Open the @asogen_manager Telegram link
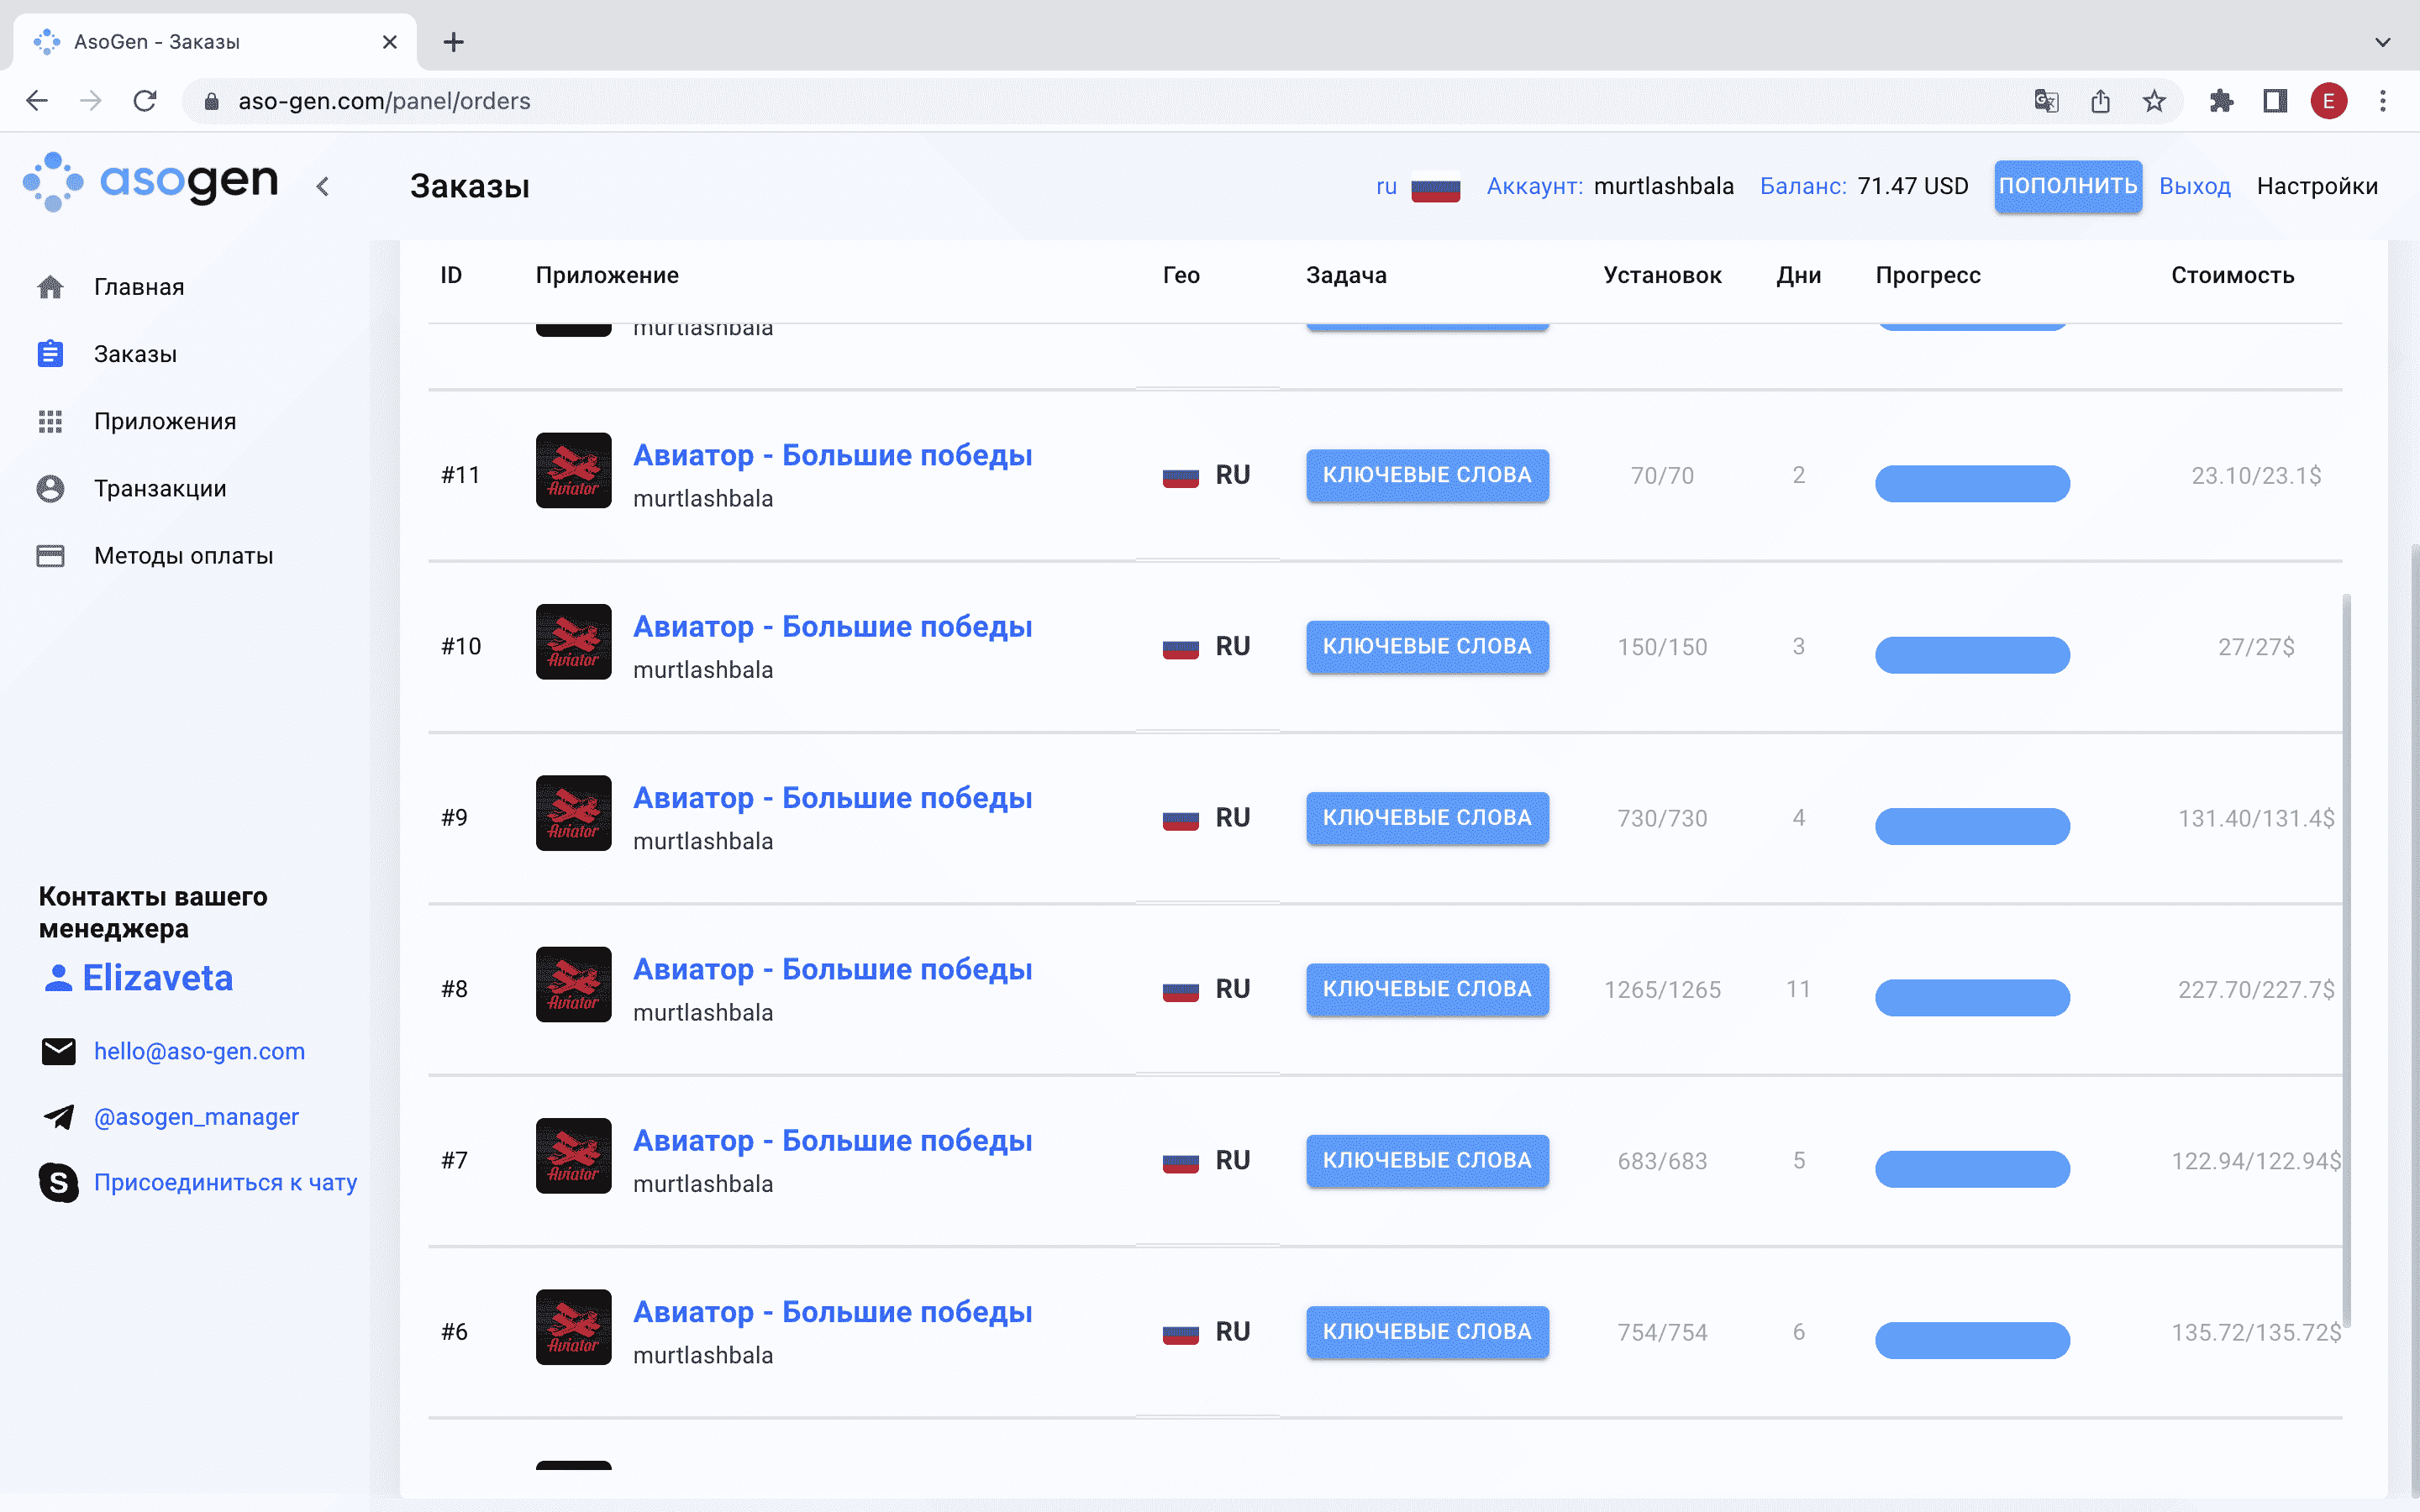The image size is (2420, 1512). coord(196,1116)
